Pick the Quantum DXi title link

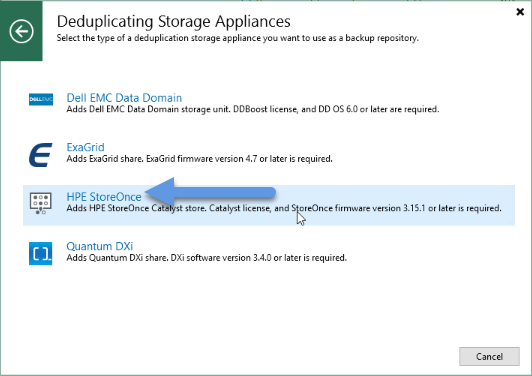point(100,246)
